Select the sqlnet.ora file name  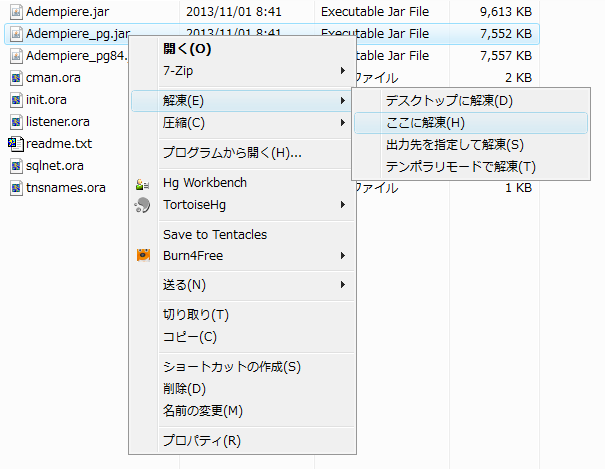tap(55, 166)
